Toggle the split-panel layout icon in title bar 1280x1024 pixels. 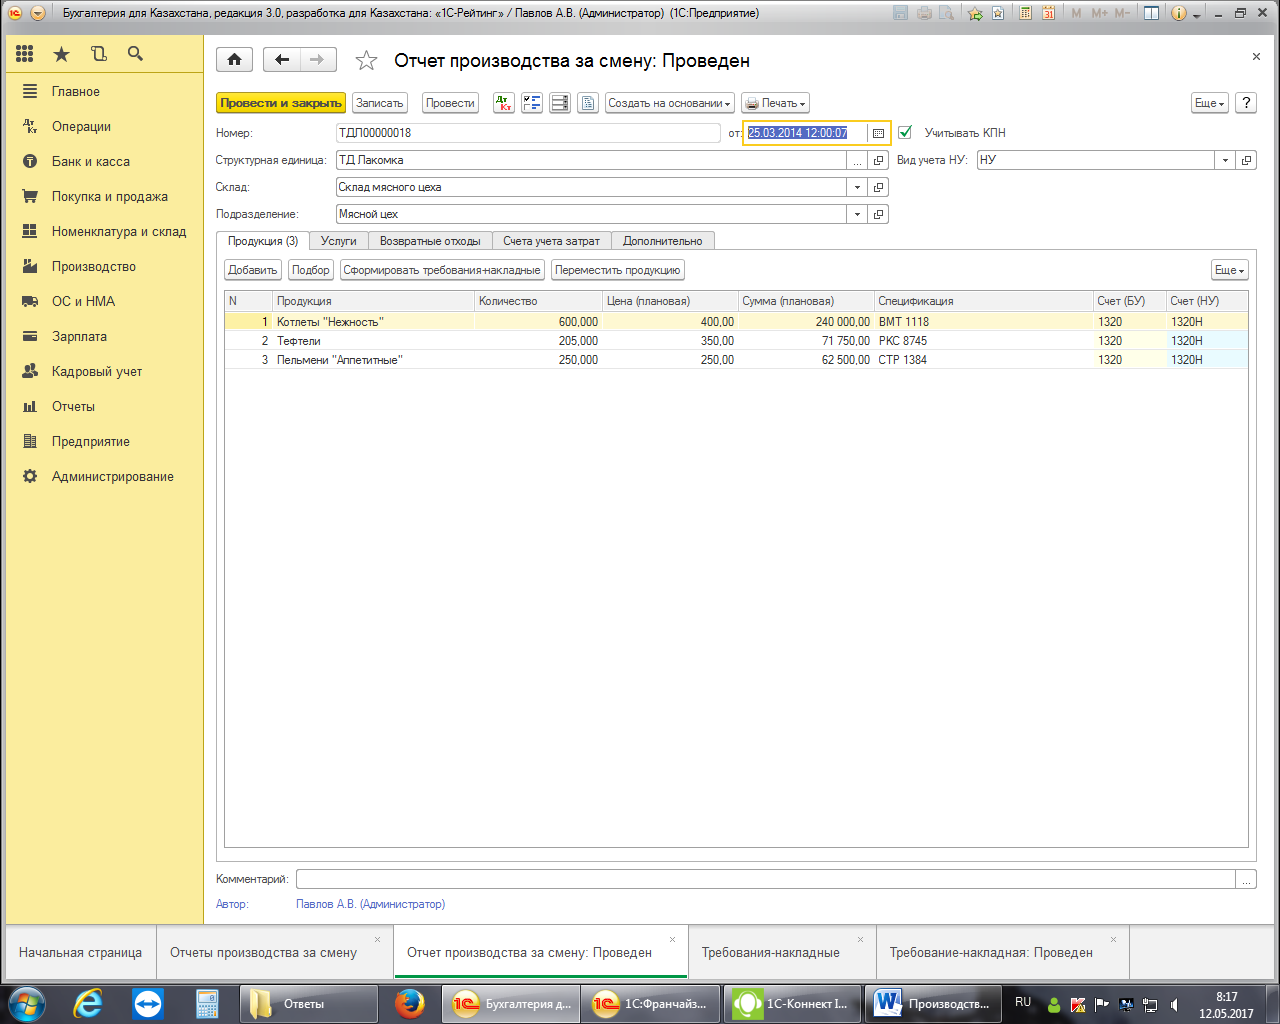click(x=1152, y=13)
